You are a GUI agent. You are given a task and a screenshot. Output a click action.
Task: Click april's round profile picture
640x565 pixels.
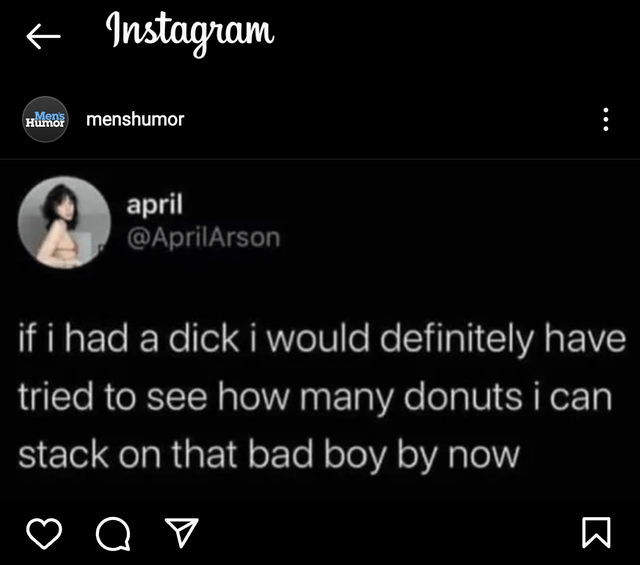pyautogui.click(x=64, y=222)
